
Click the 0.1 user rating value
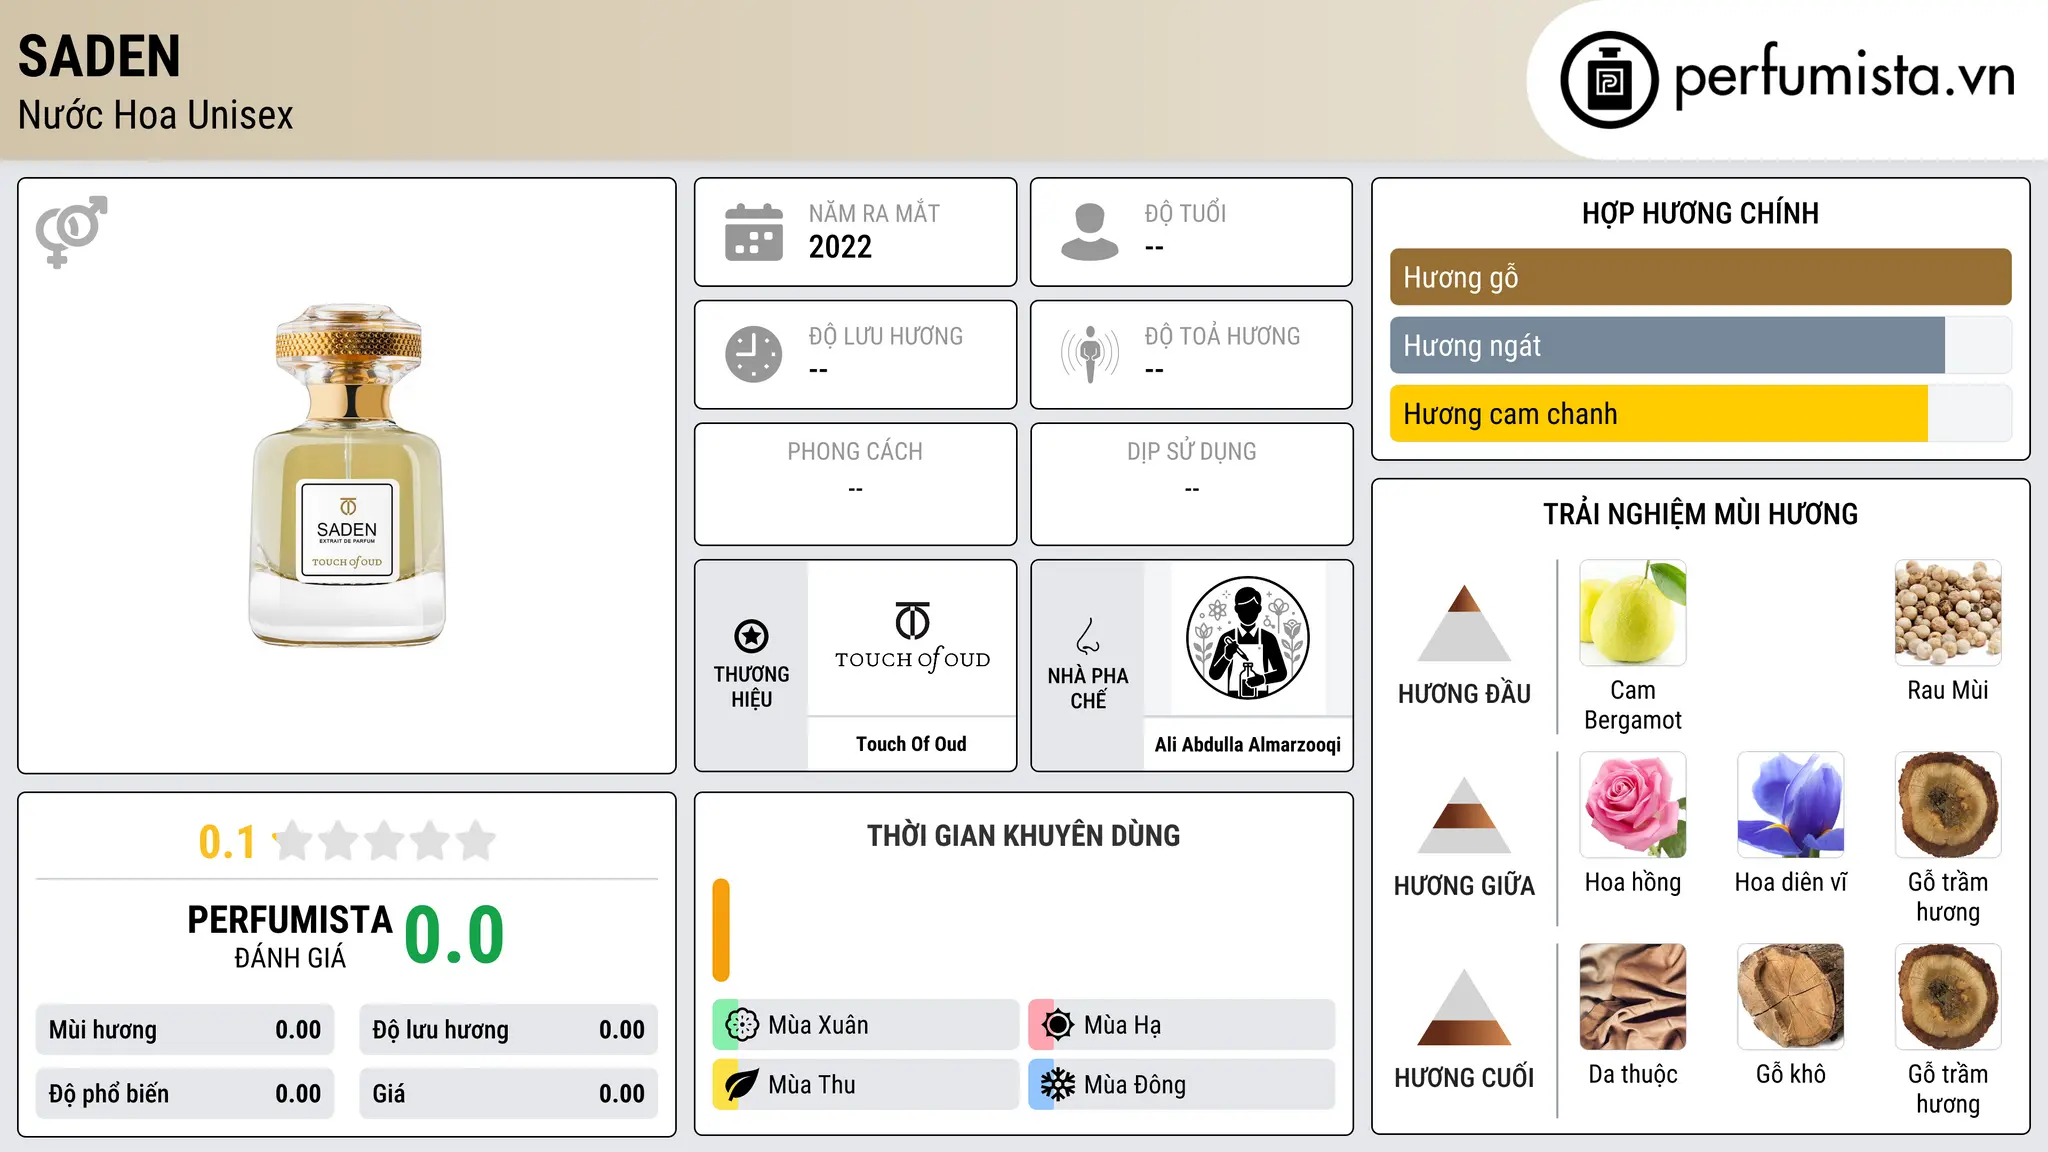pos(227,842)
